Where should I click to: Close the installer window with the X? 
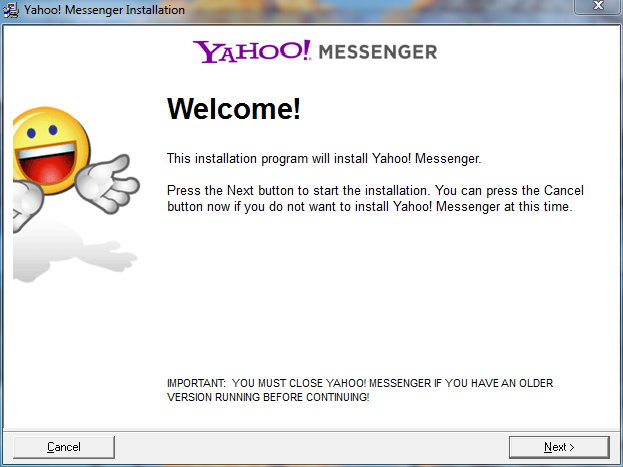pos(598,6)
